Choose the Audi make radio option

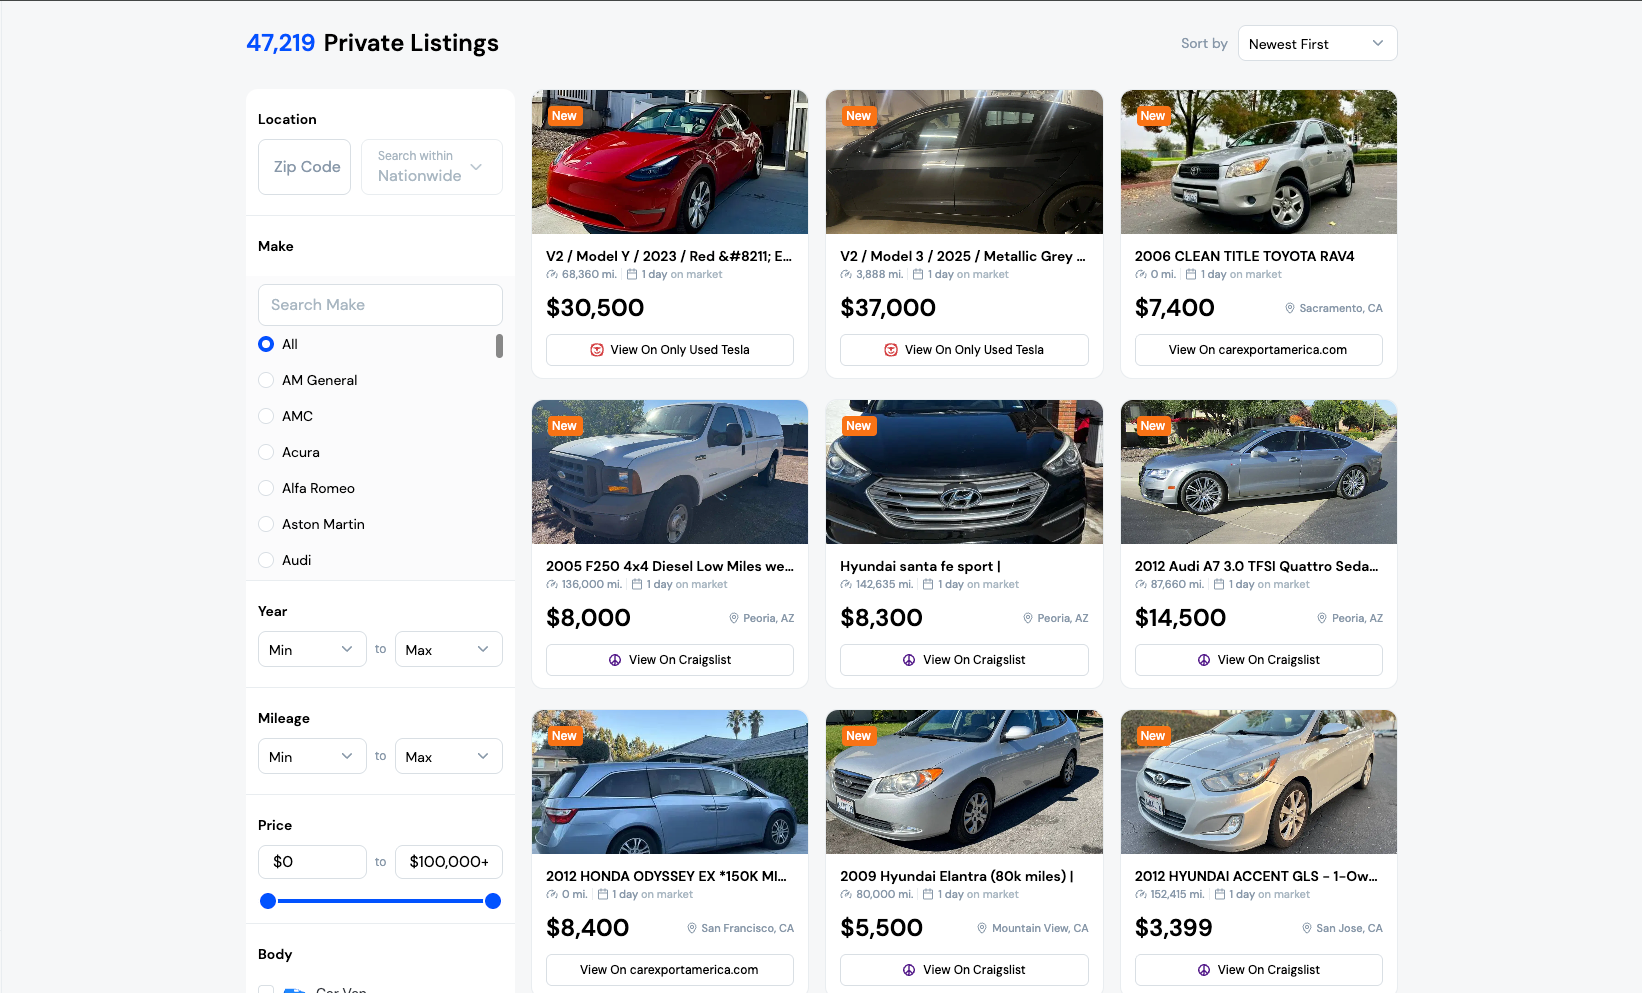266,560
